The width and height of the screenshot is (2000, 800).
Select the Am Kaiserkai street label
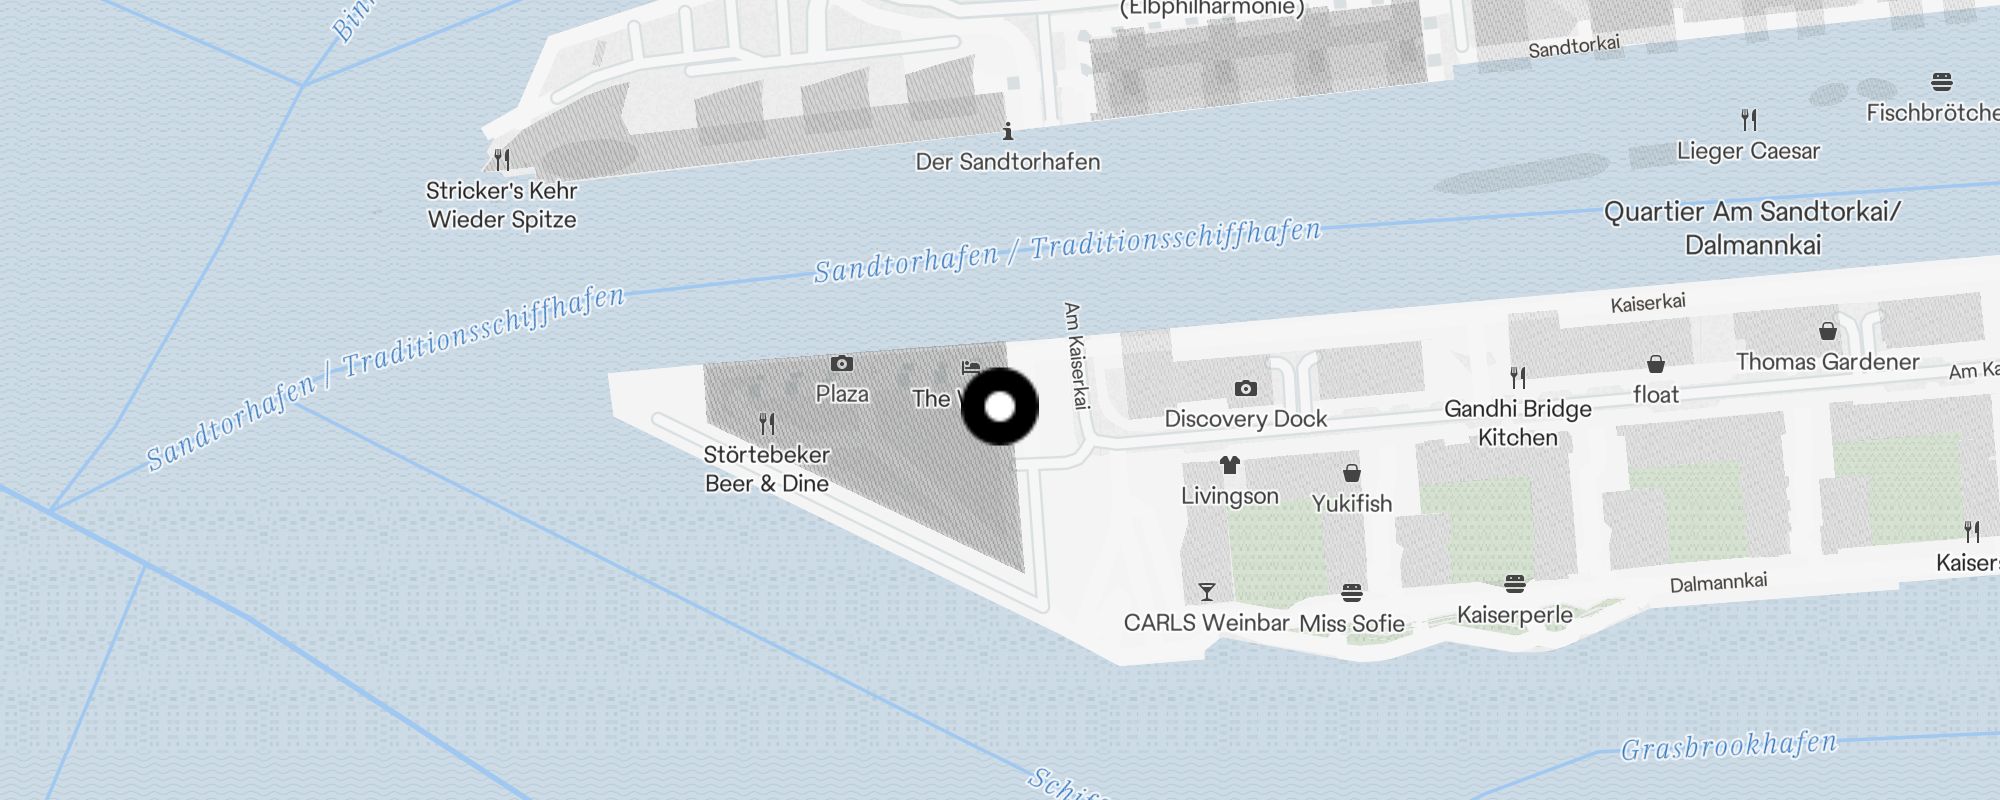(1075, 356)
